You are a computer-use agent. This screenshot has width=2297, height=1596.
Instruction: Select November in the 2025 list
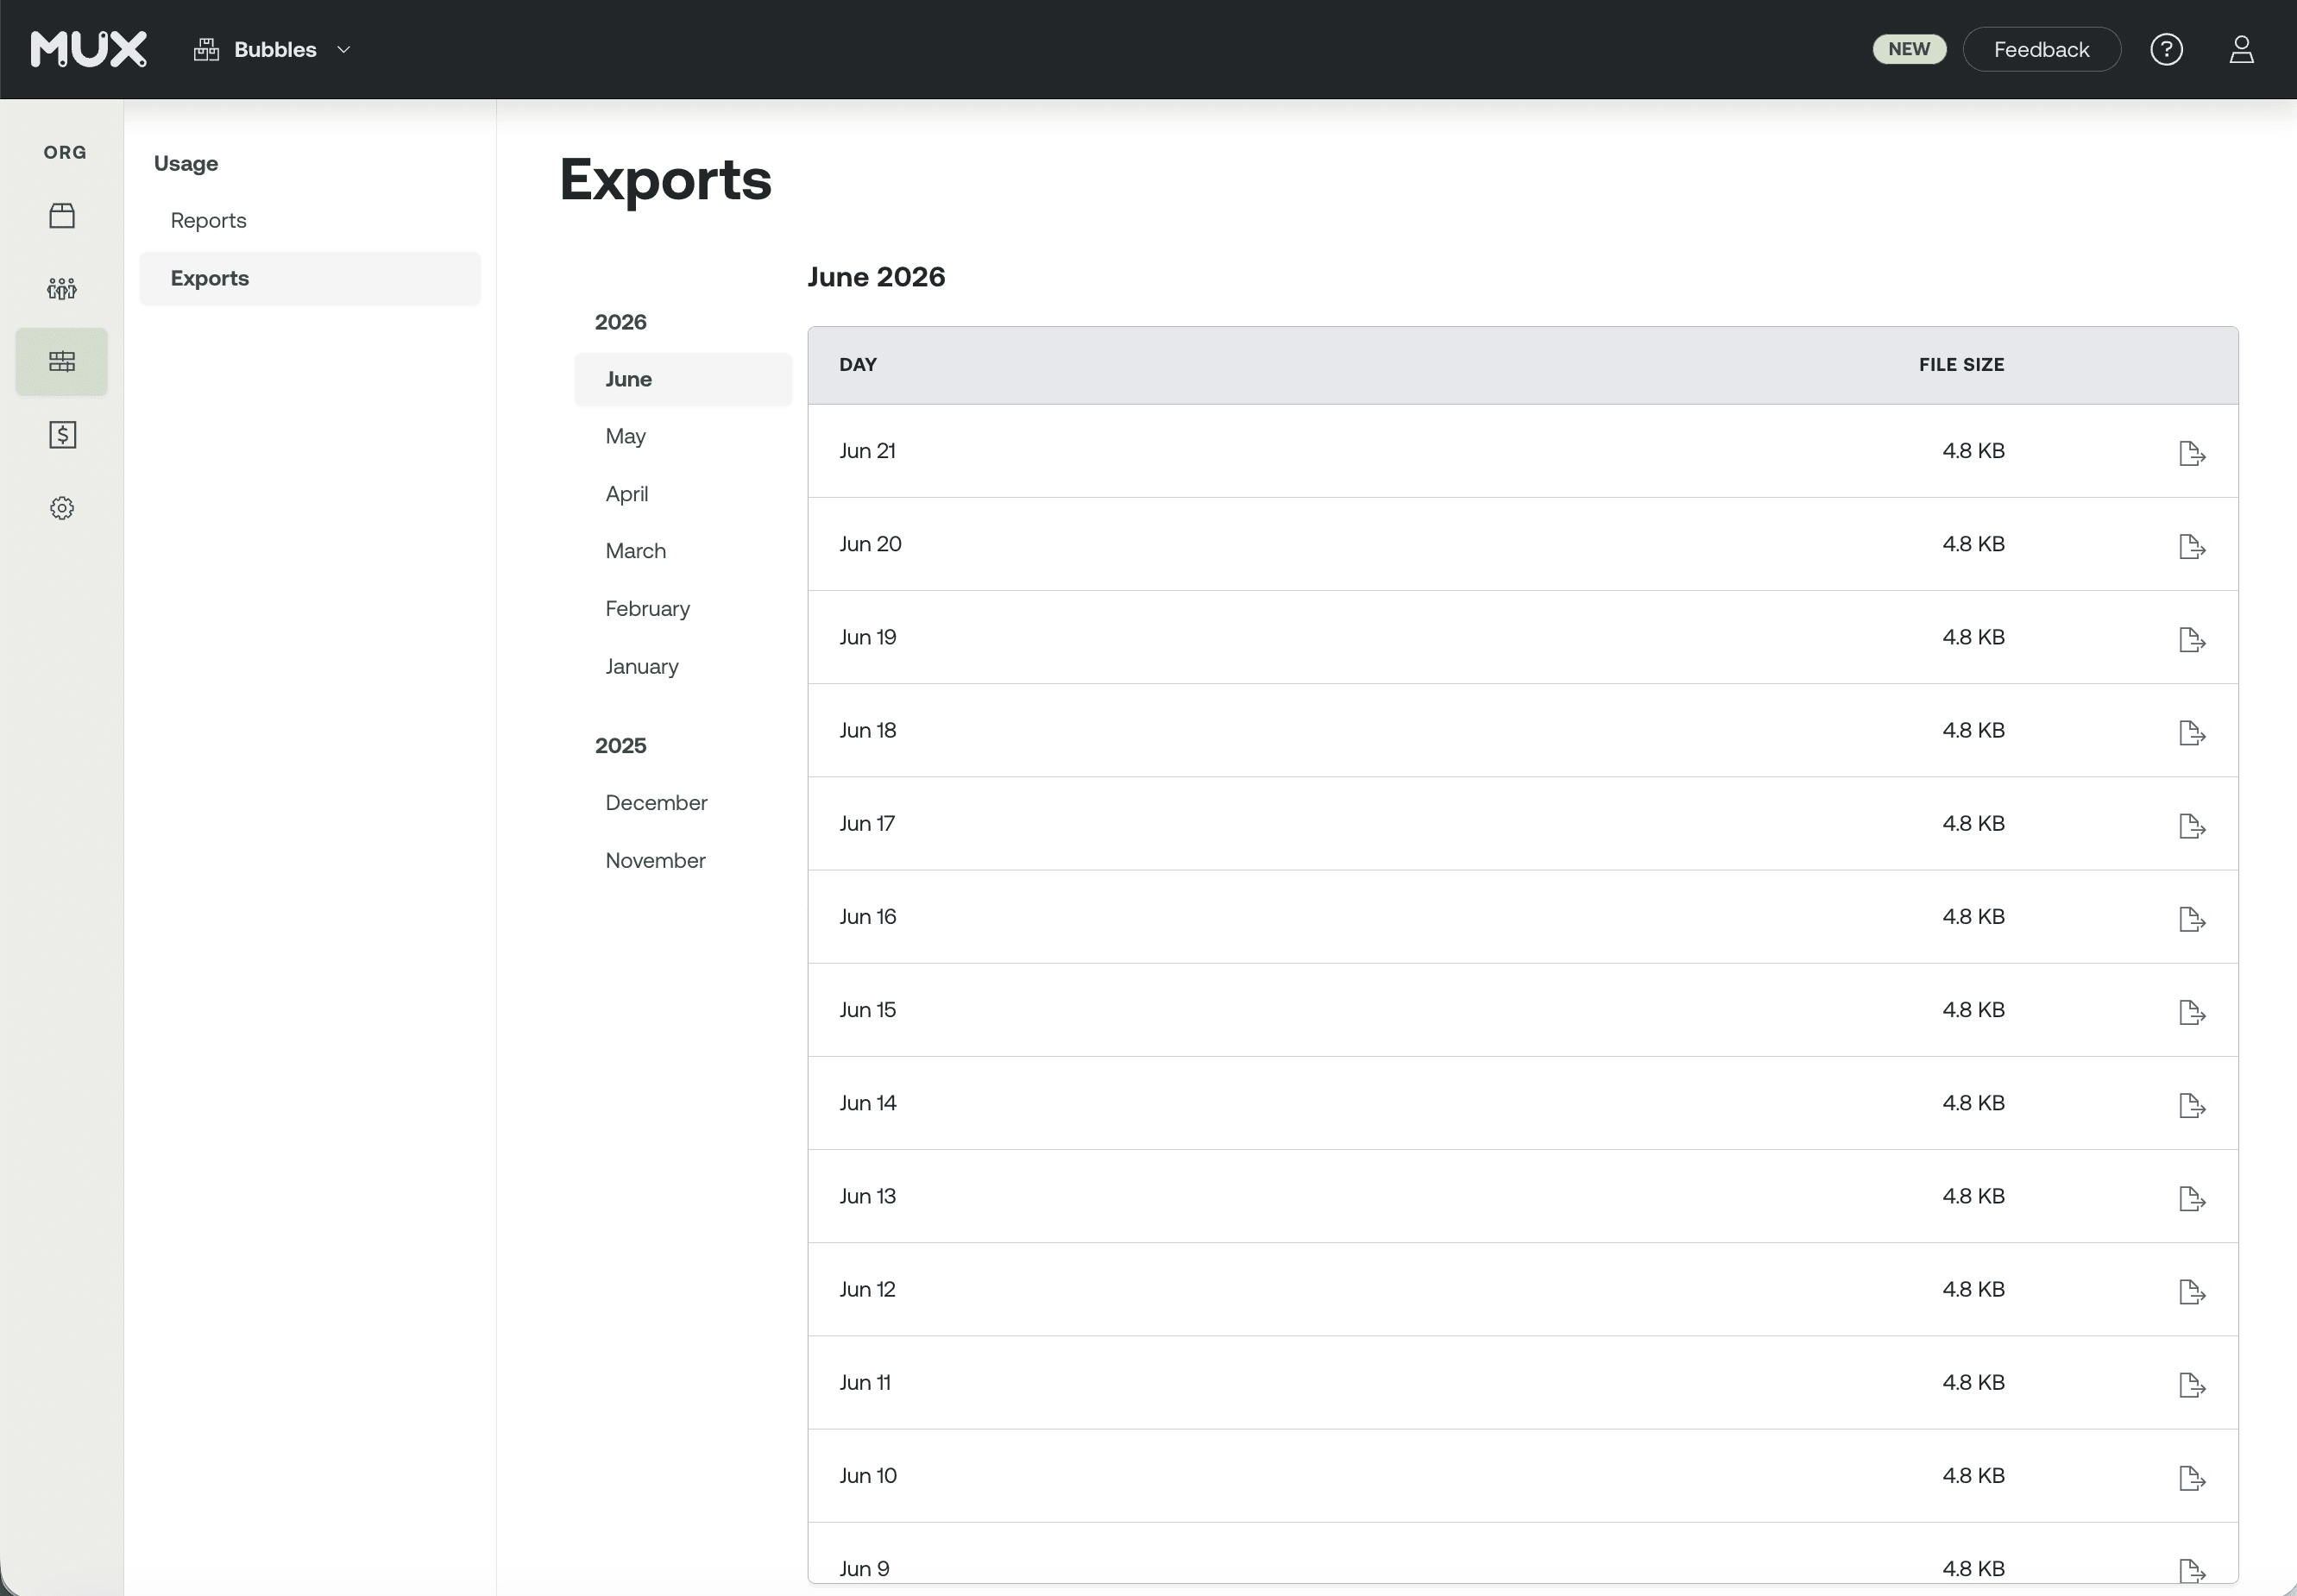655,861
